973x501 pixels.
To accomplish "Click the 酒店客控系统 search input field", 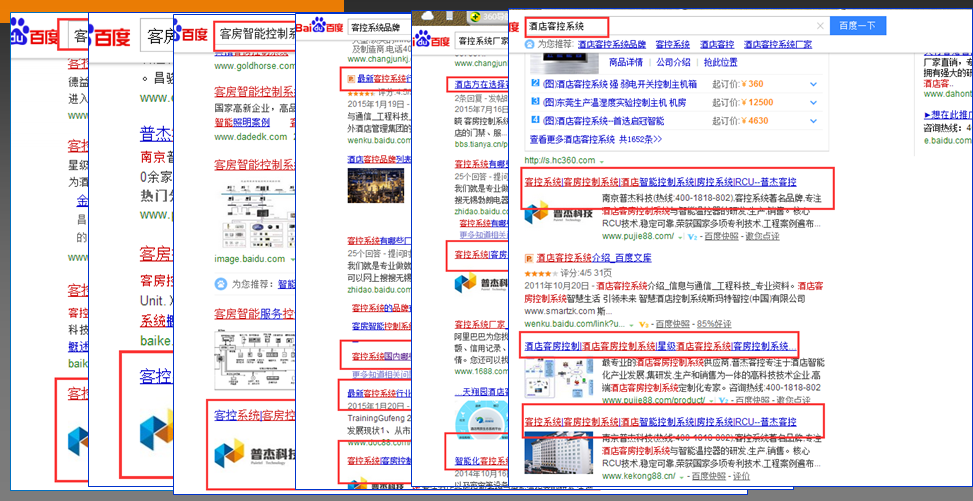I will (676, 26).
